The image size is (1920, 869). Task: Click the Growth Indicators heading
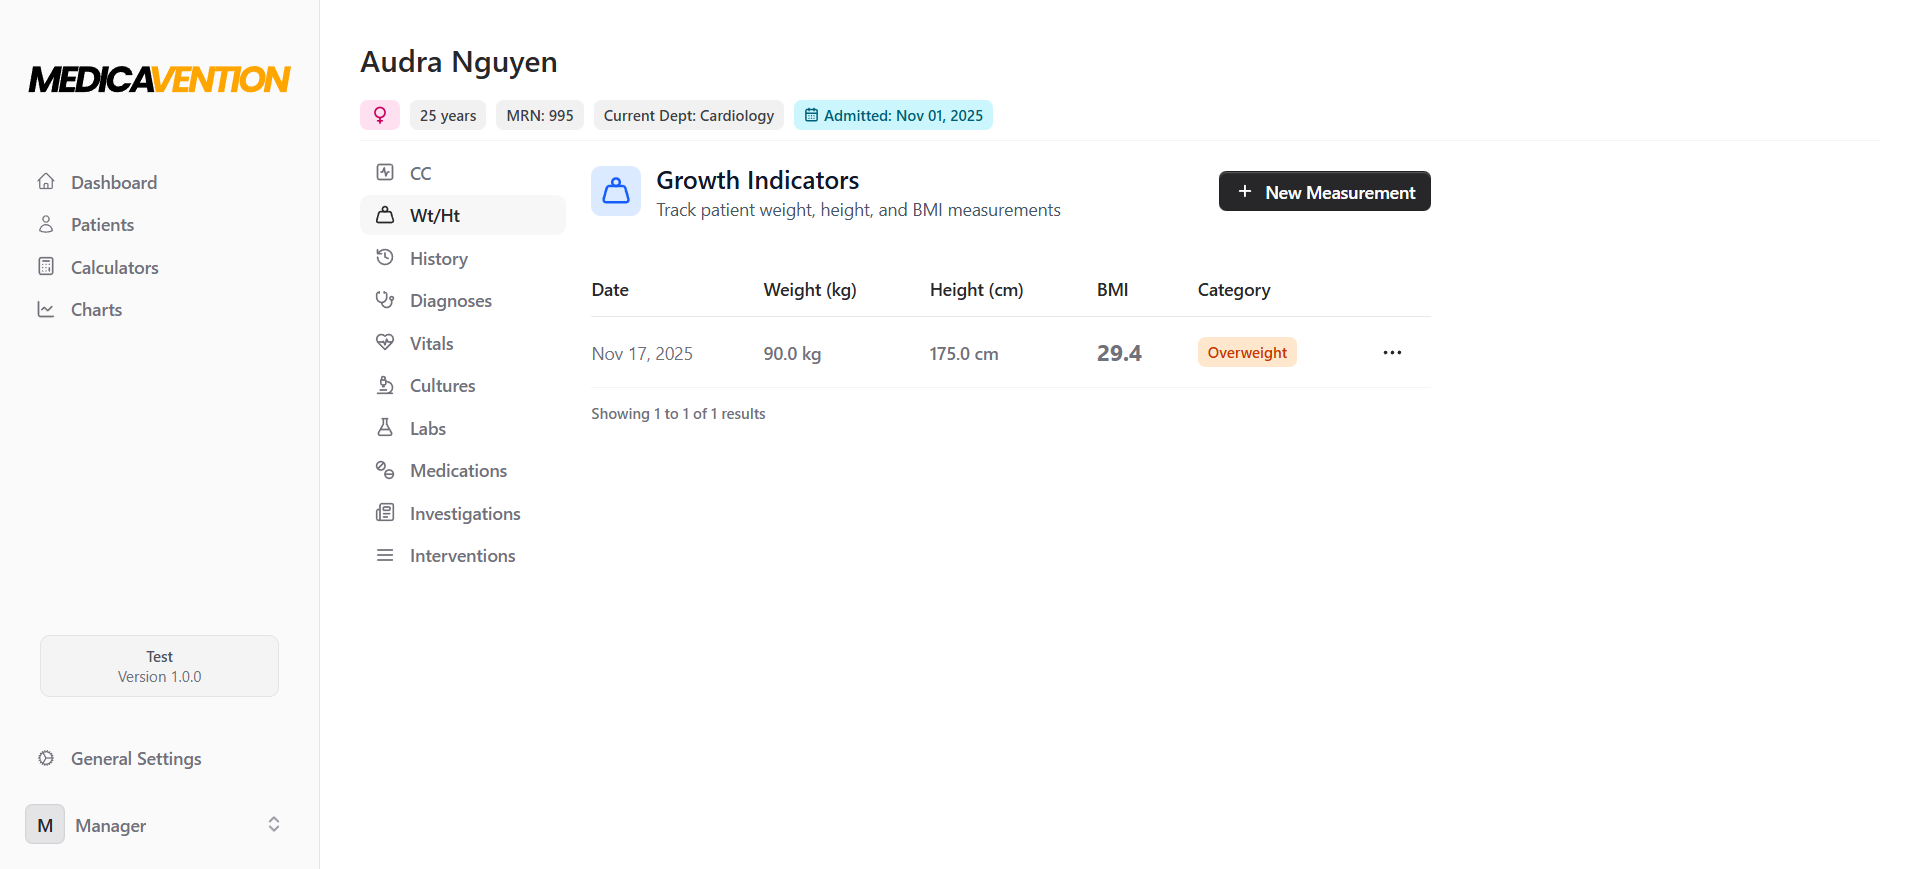pyautogui.click(x=758, y=180)
